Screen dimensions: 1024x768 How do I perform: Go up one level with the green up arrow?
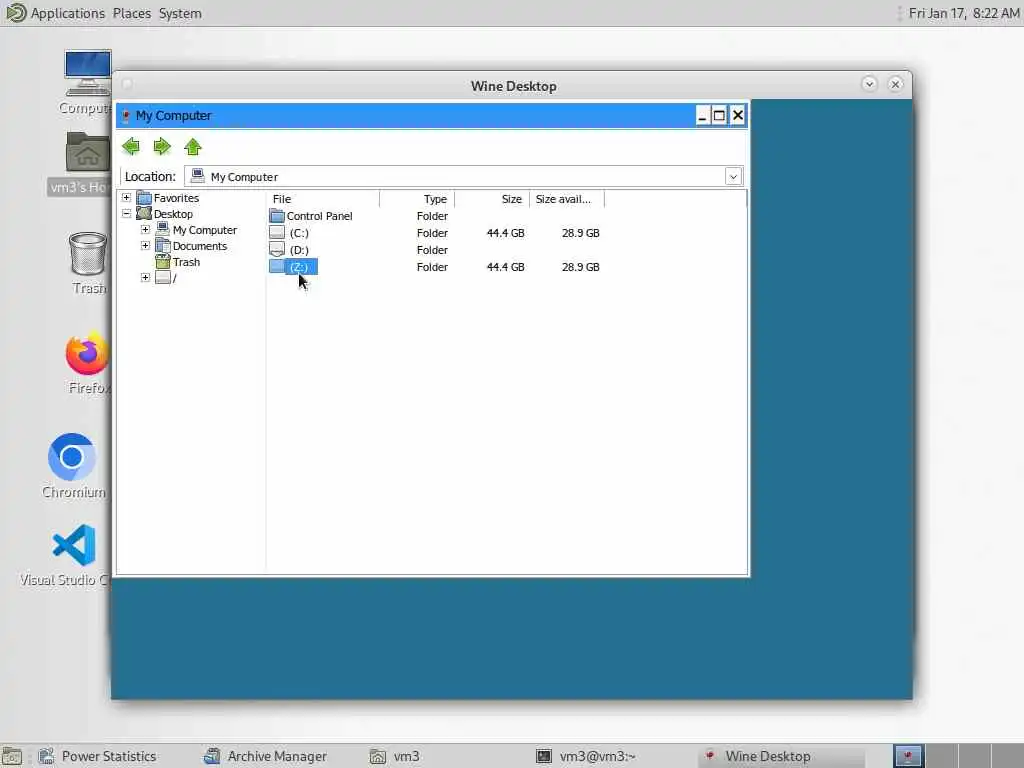pyautogui.click(x=193, y=146)
